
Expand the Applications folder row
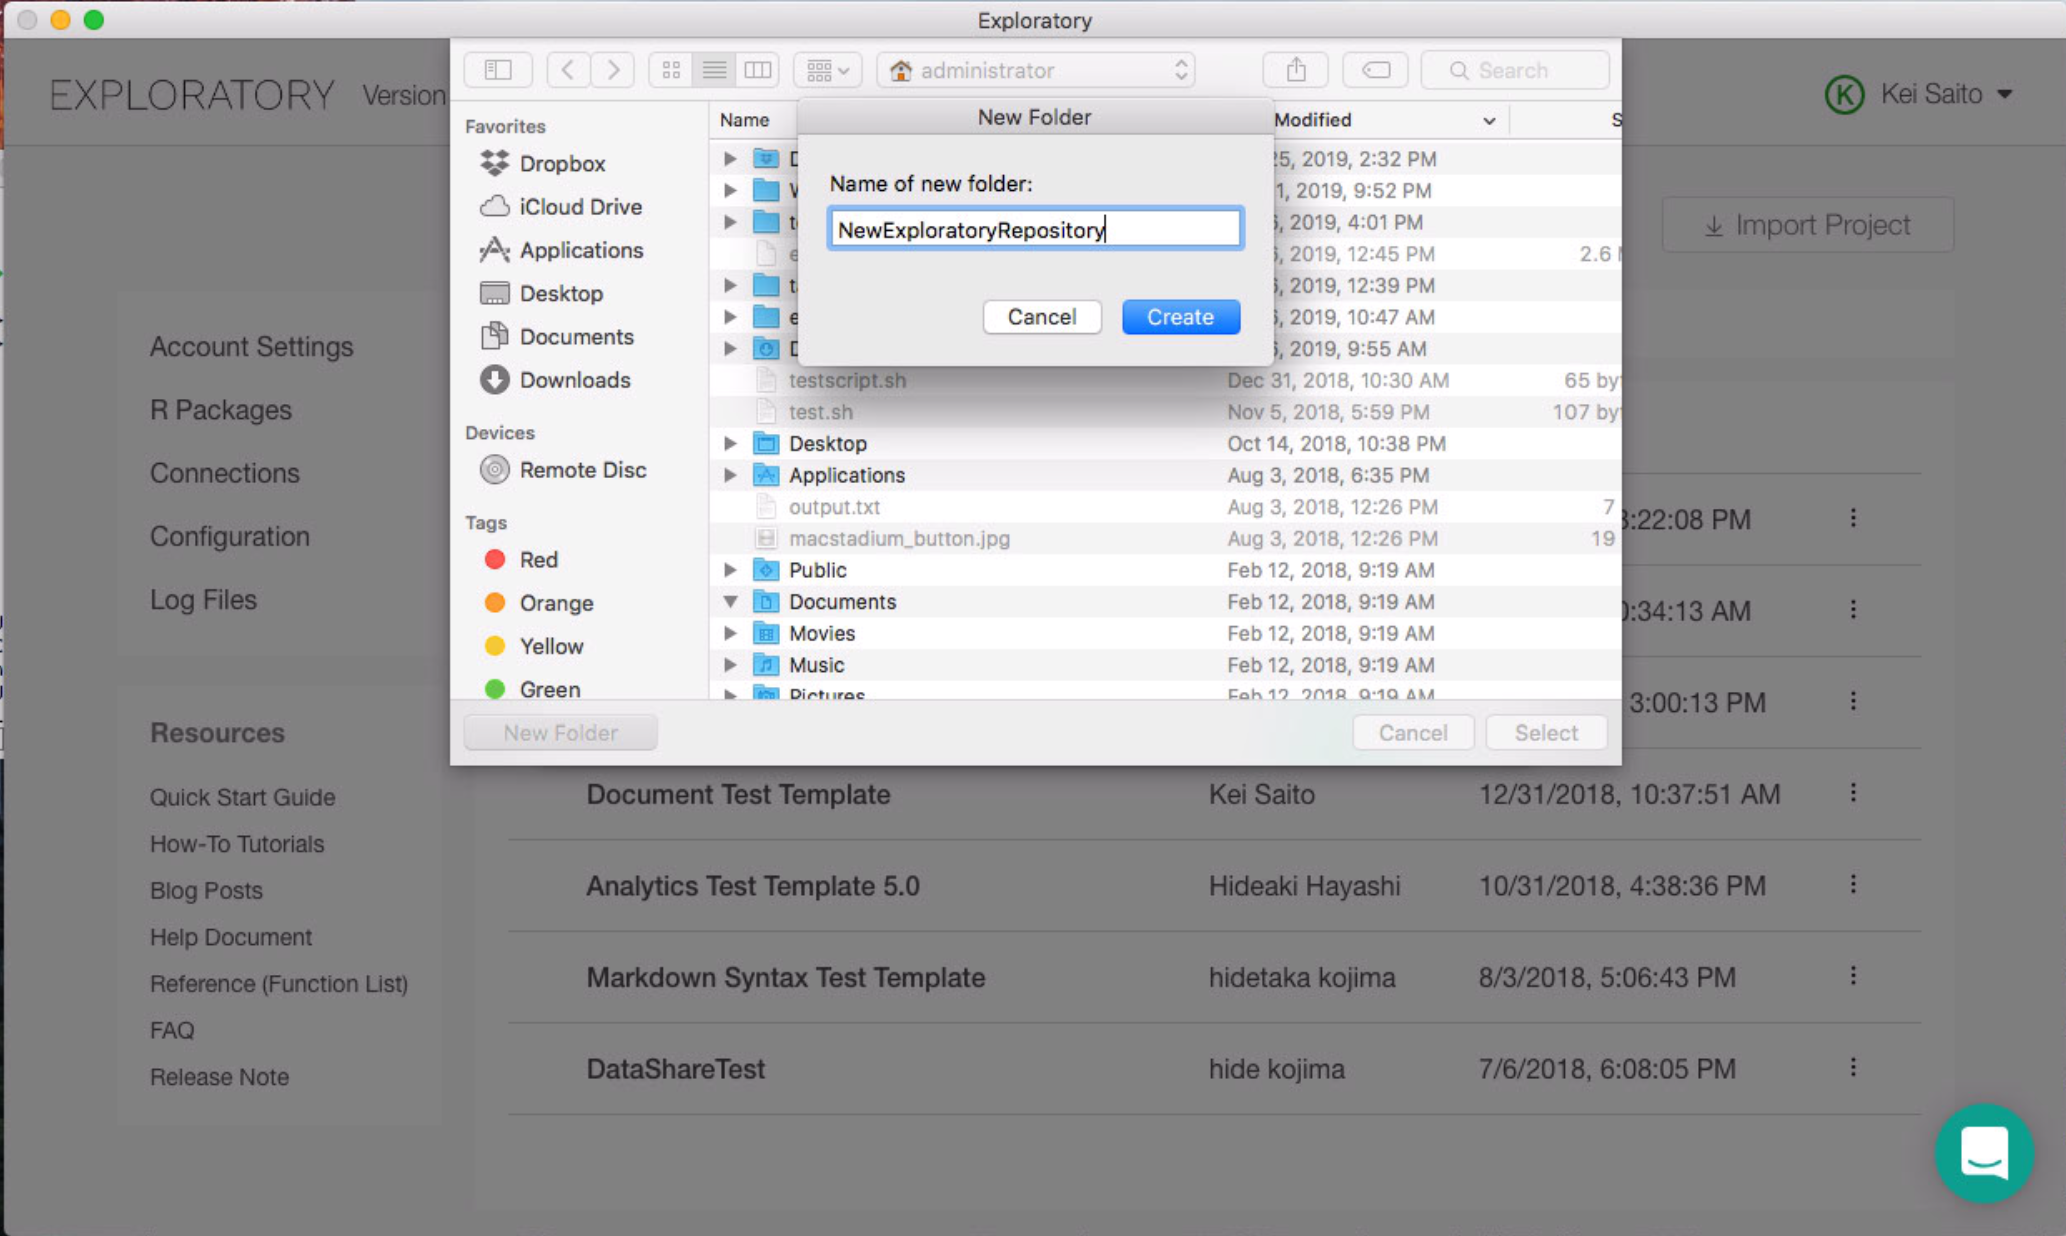coord(730,475)
